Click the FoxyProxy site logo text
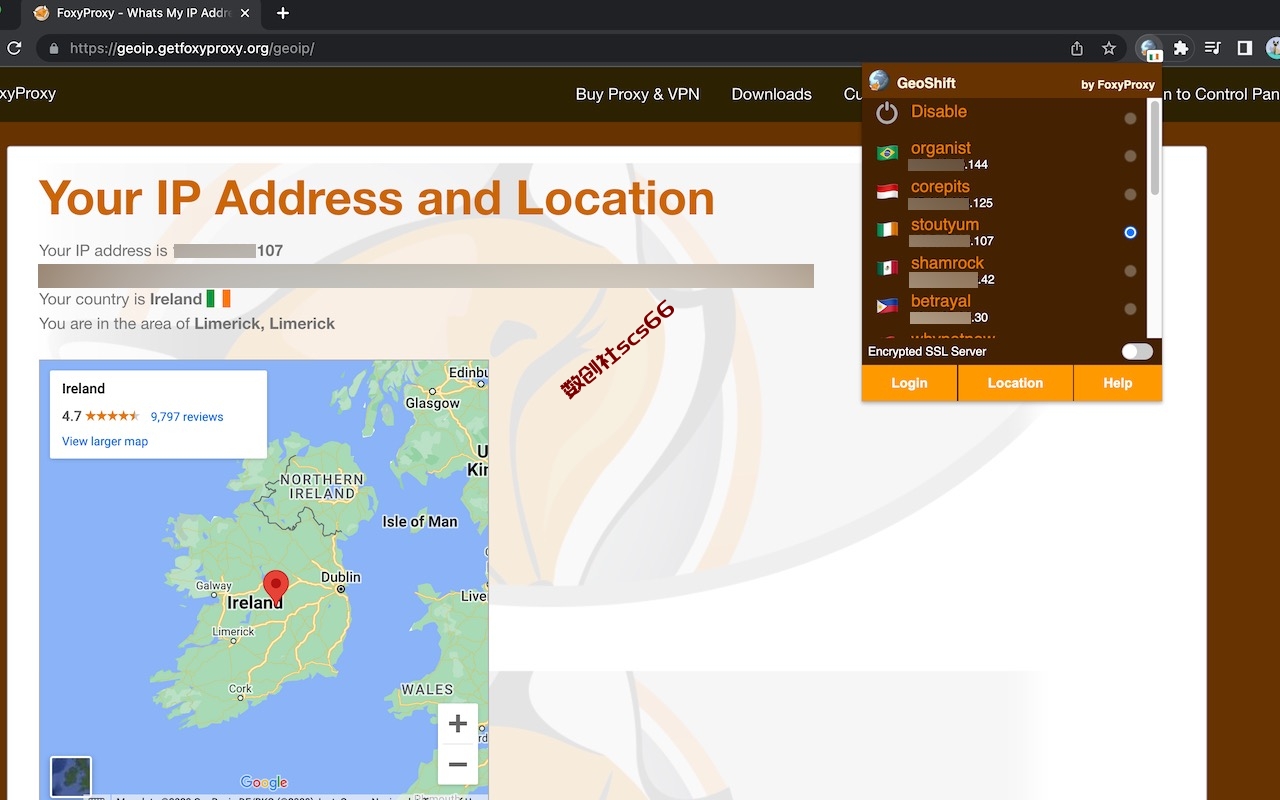This screenshot has width=1280, height=800. [x=28, y=93]
